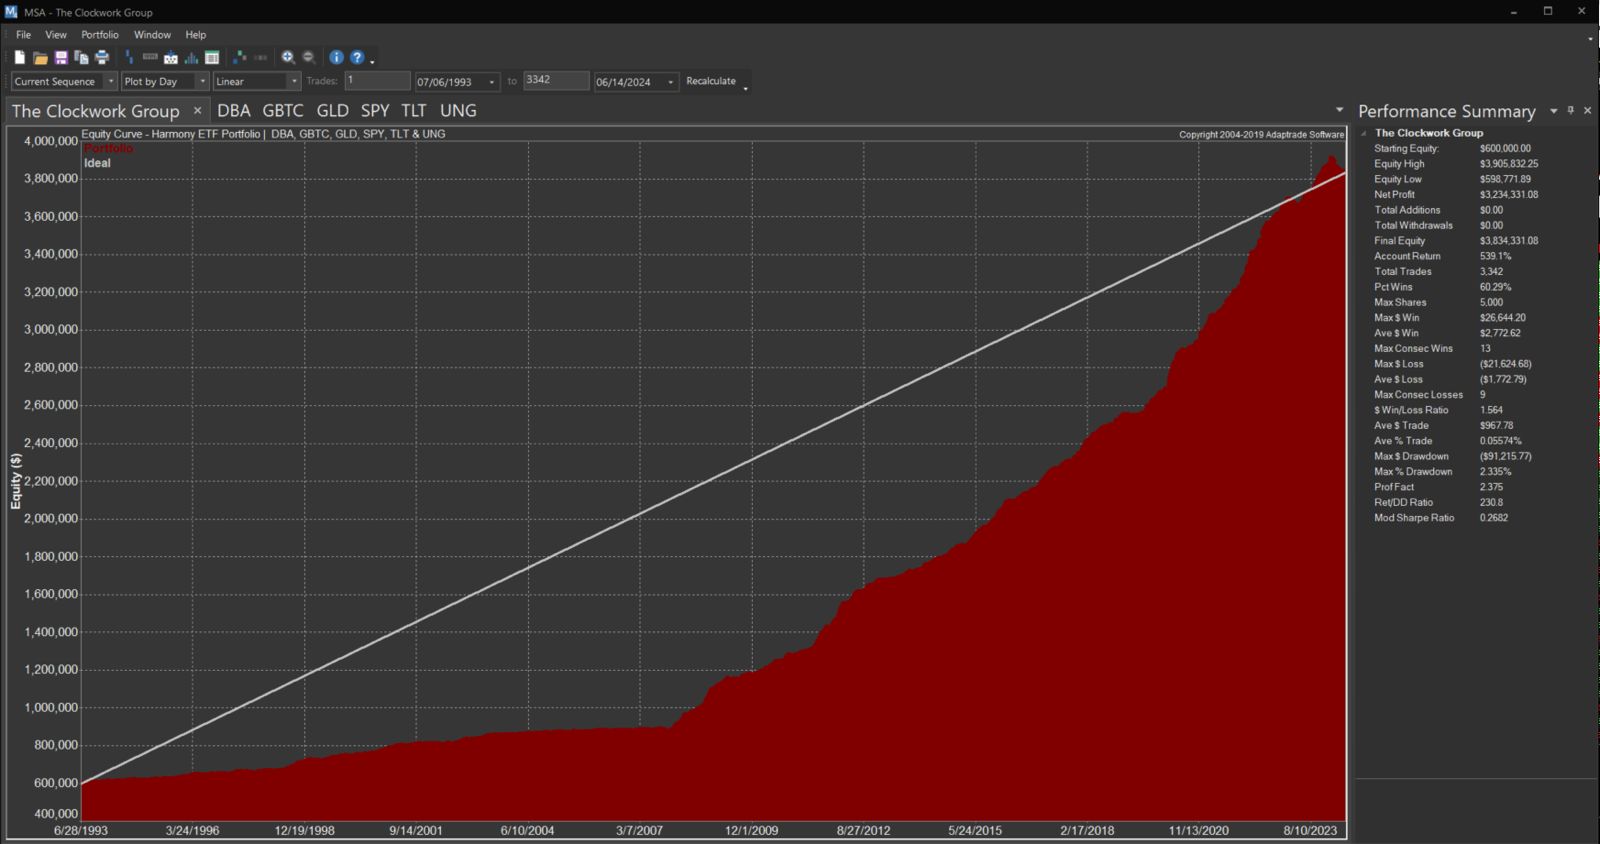Image resolution: width=1600 pixels, height=844 pixels.
Task: Open the View menu
Action: [56, 35]
